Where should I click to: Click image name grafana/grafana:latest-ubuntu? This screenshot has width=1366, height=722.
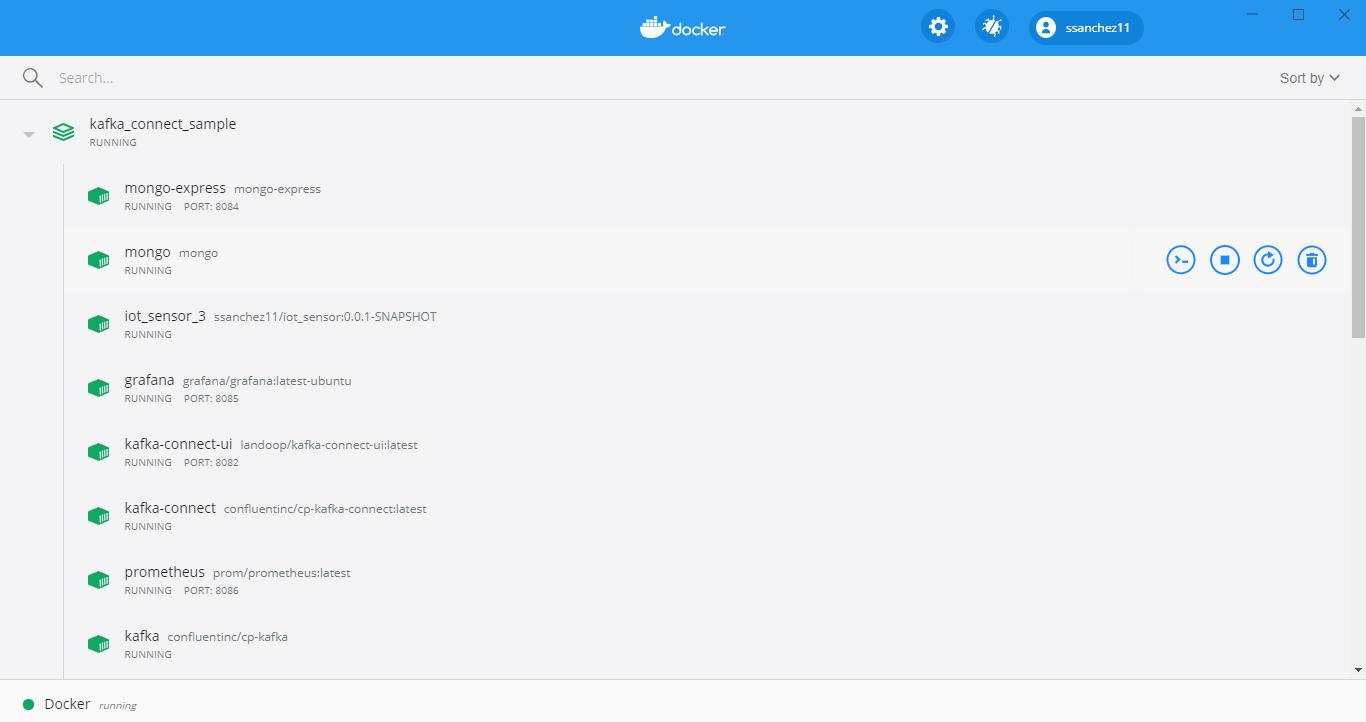(267, 381)
